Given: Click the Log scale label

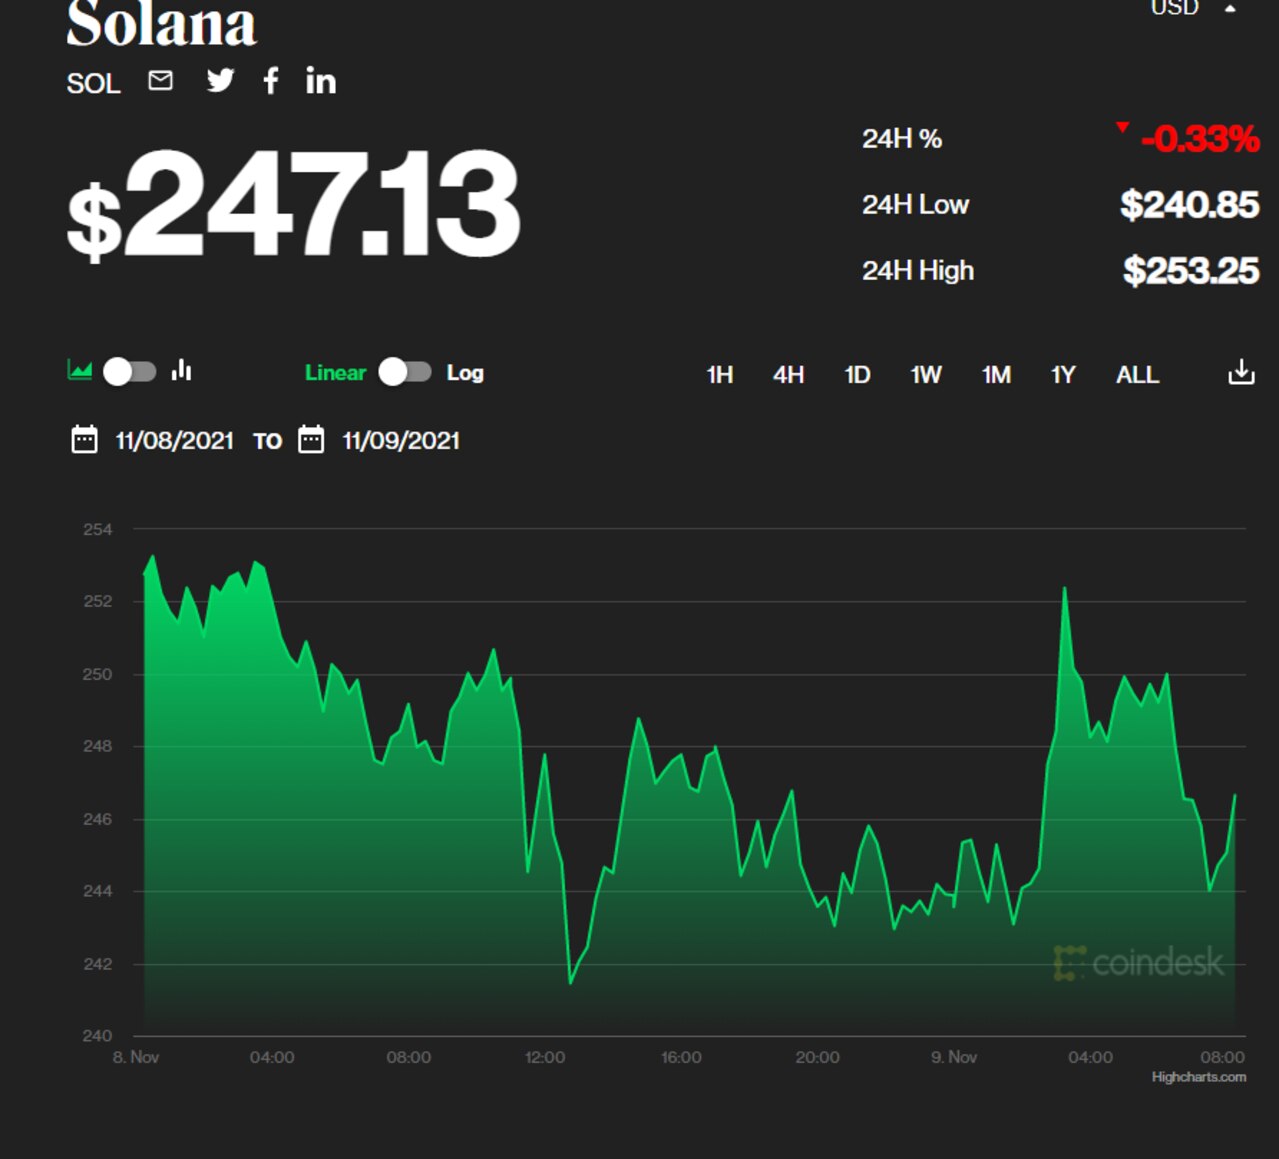Looking at the screenshot, I should [465, 373].
